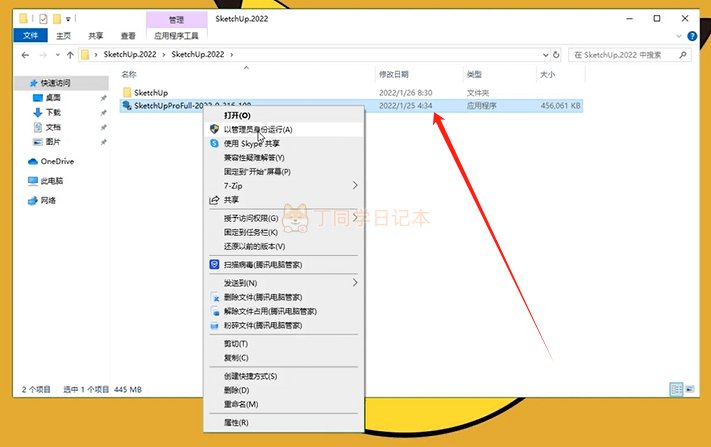The image size is (711, 447).
Task: Choose 创建快捷方式(S)
Action: [284, 376]
